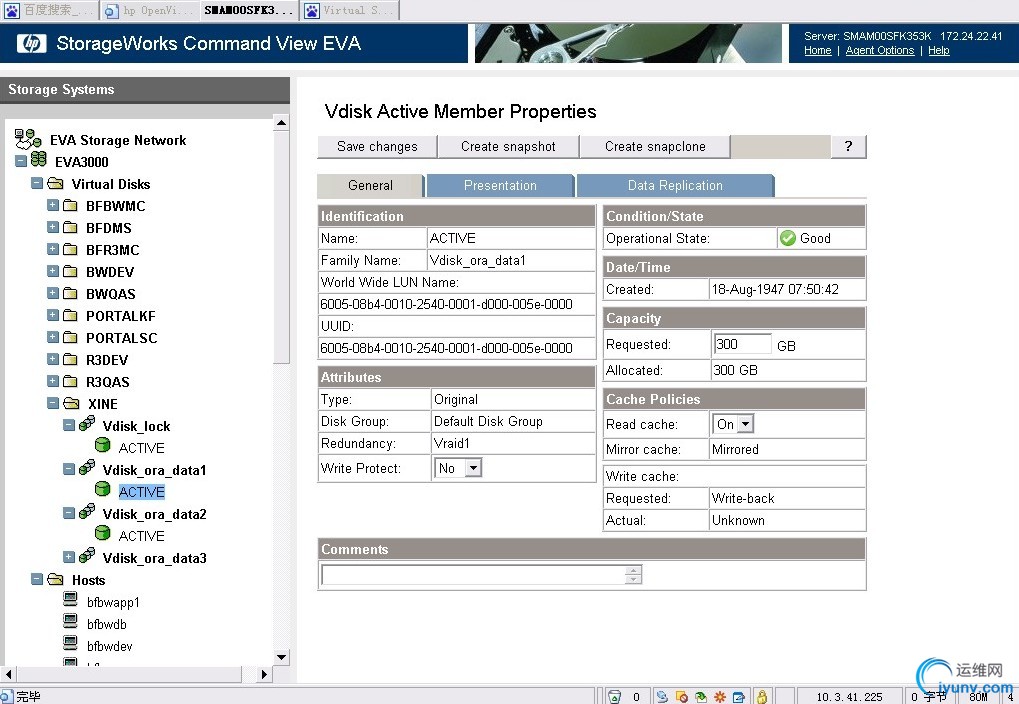Click the R3QAS folder icon
This screenshot has width=1019, height=704.
coord(70,382)
